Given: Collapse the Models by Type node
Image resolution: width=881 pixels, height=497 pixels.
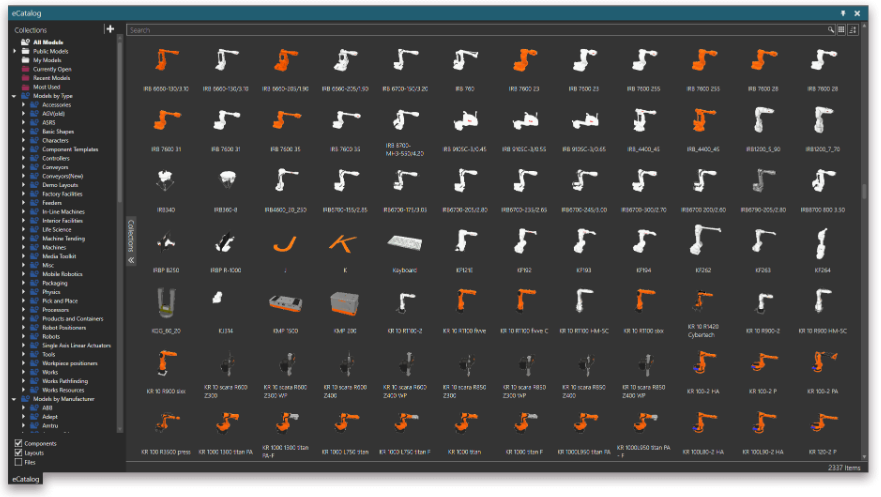Looking at the screenshot, I should pos(14,96).
